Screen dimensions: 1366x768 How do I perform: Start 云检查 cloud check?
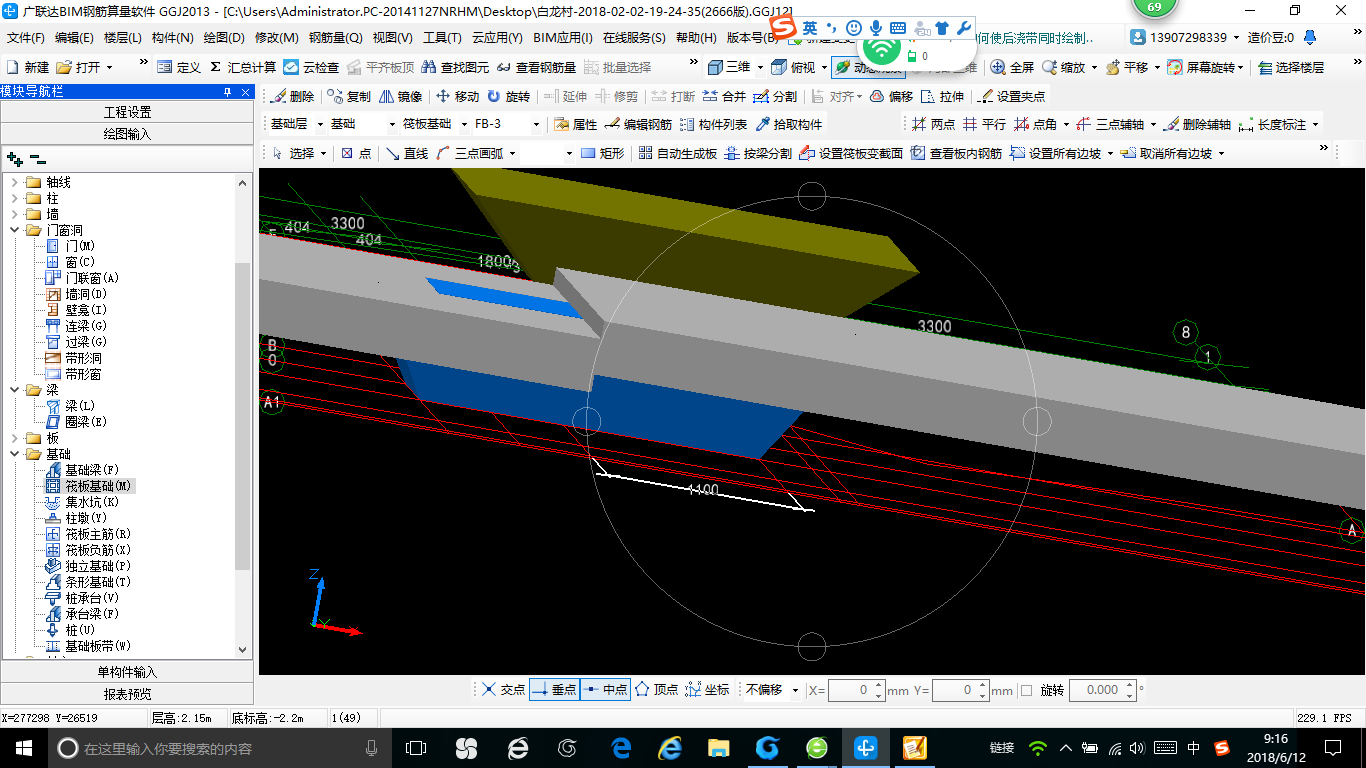tap(311, 67)
